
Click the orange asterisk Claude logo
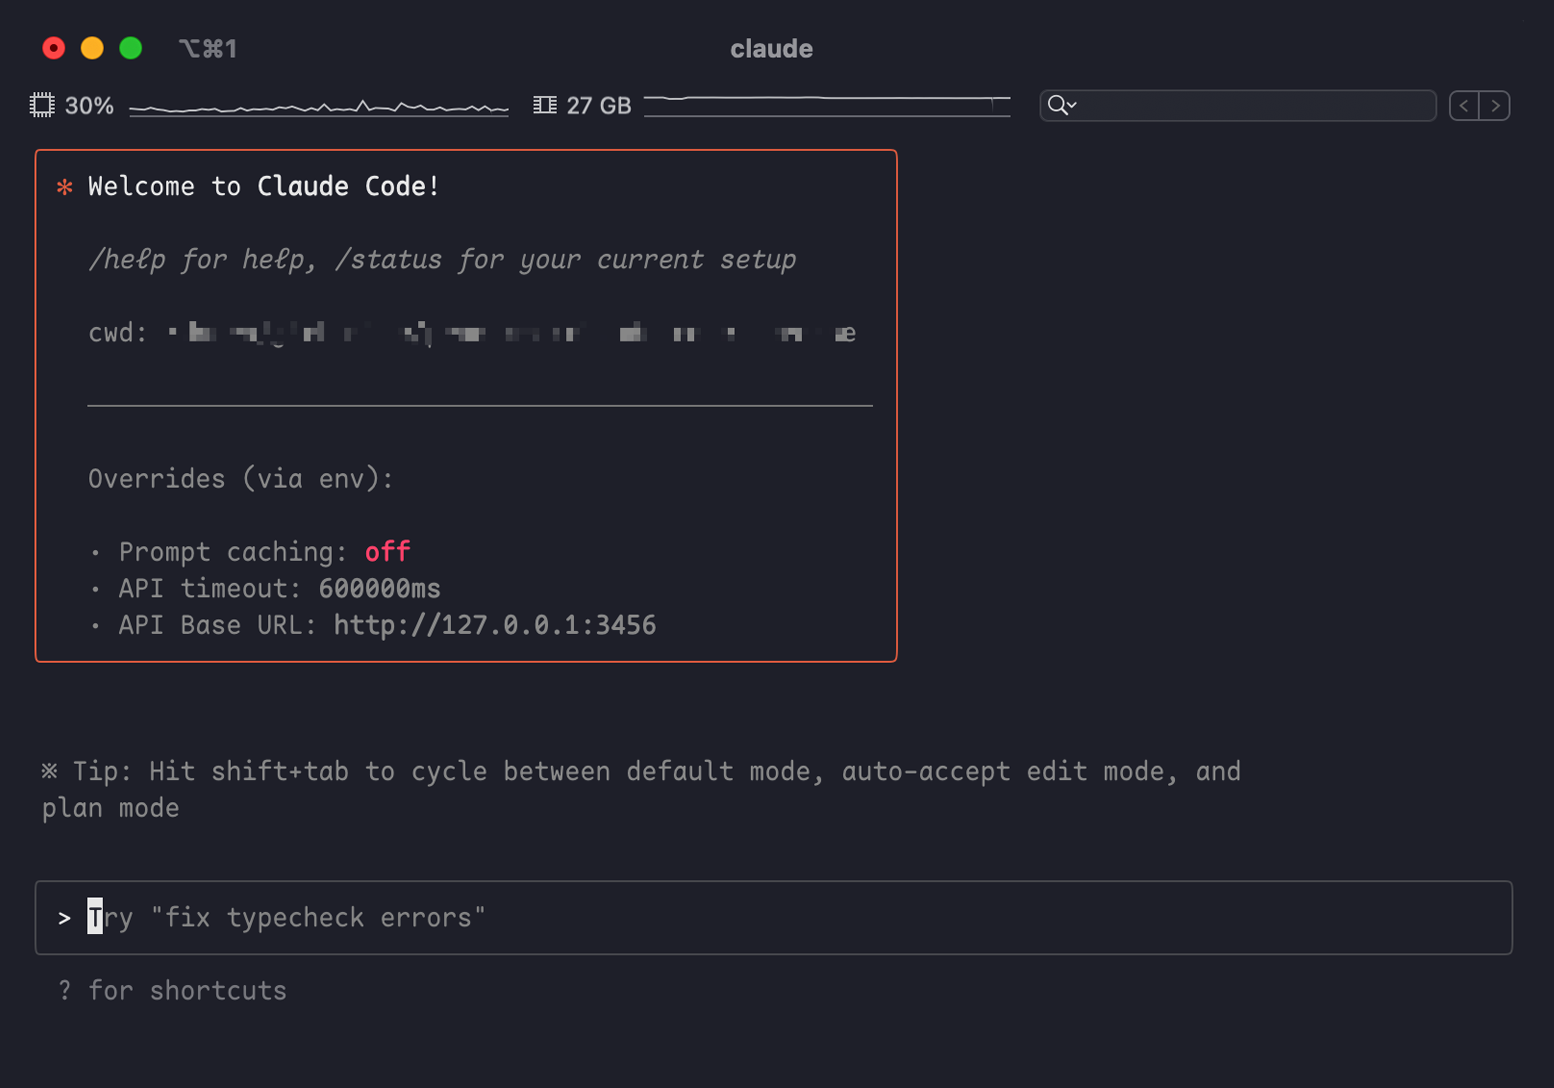(65, 188)
